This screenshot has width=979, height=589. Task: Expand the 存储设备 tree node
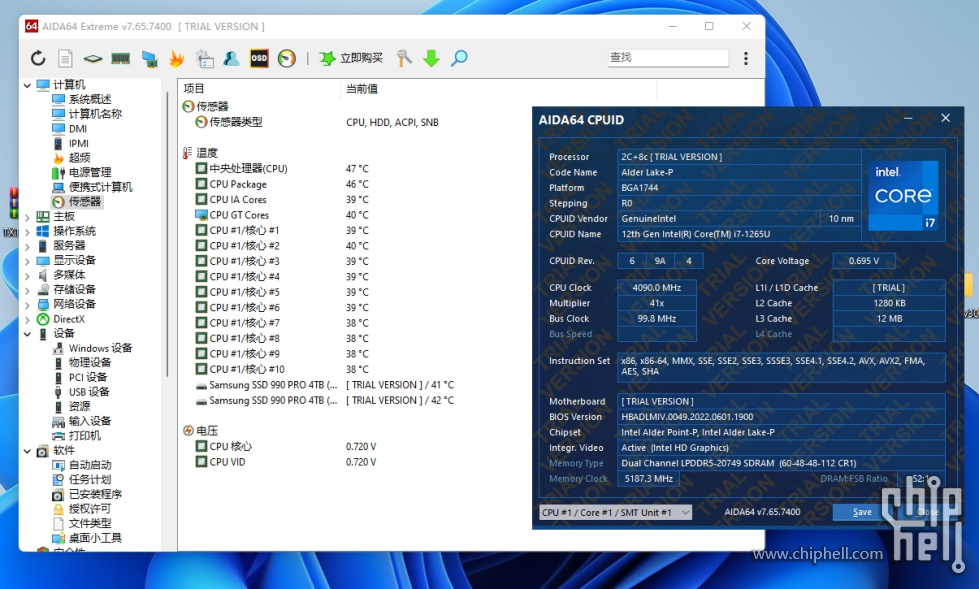27,290
